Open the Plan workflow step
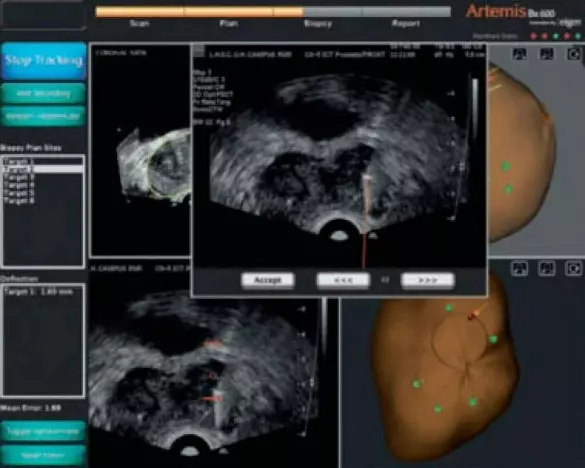The image size is (585, 468). click(x=228, y=24)
